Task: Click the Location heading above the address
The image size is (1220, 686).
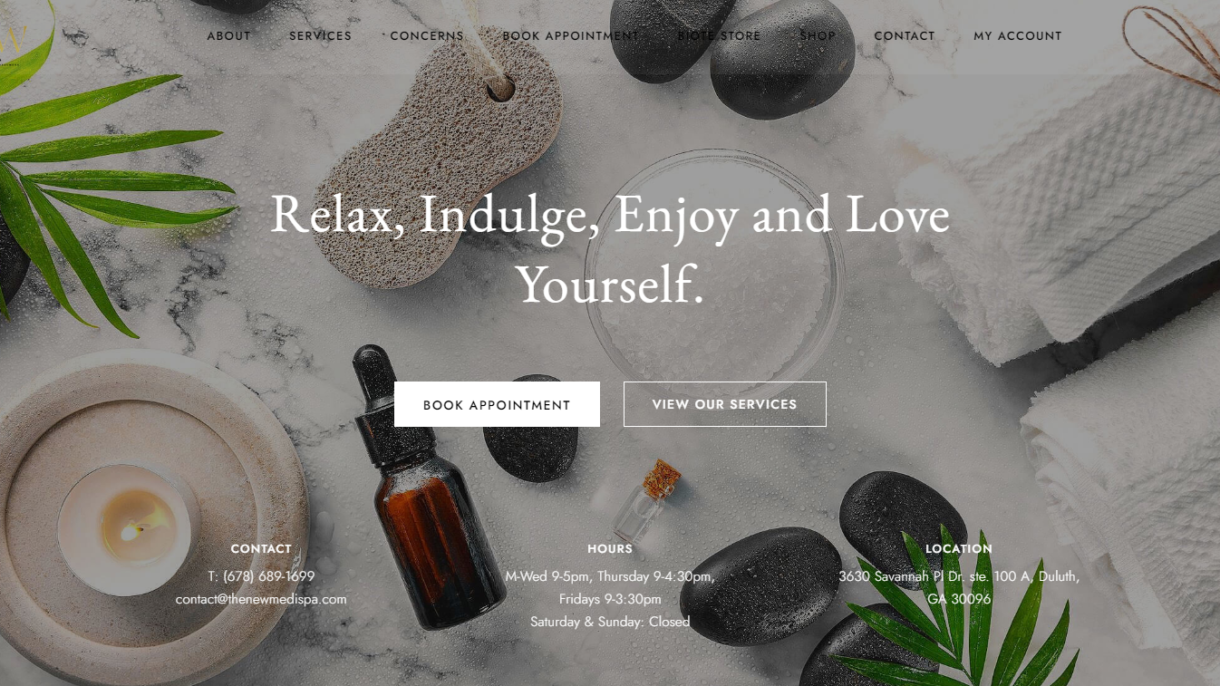Action: [959, 549]
